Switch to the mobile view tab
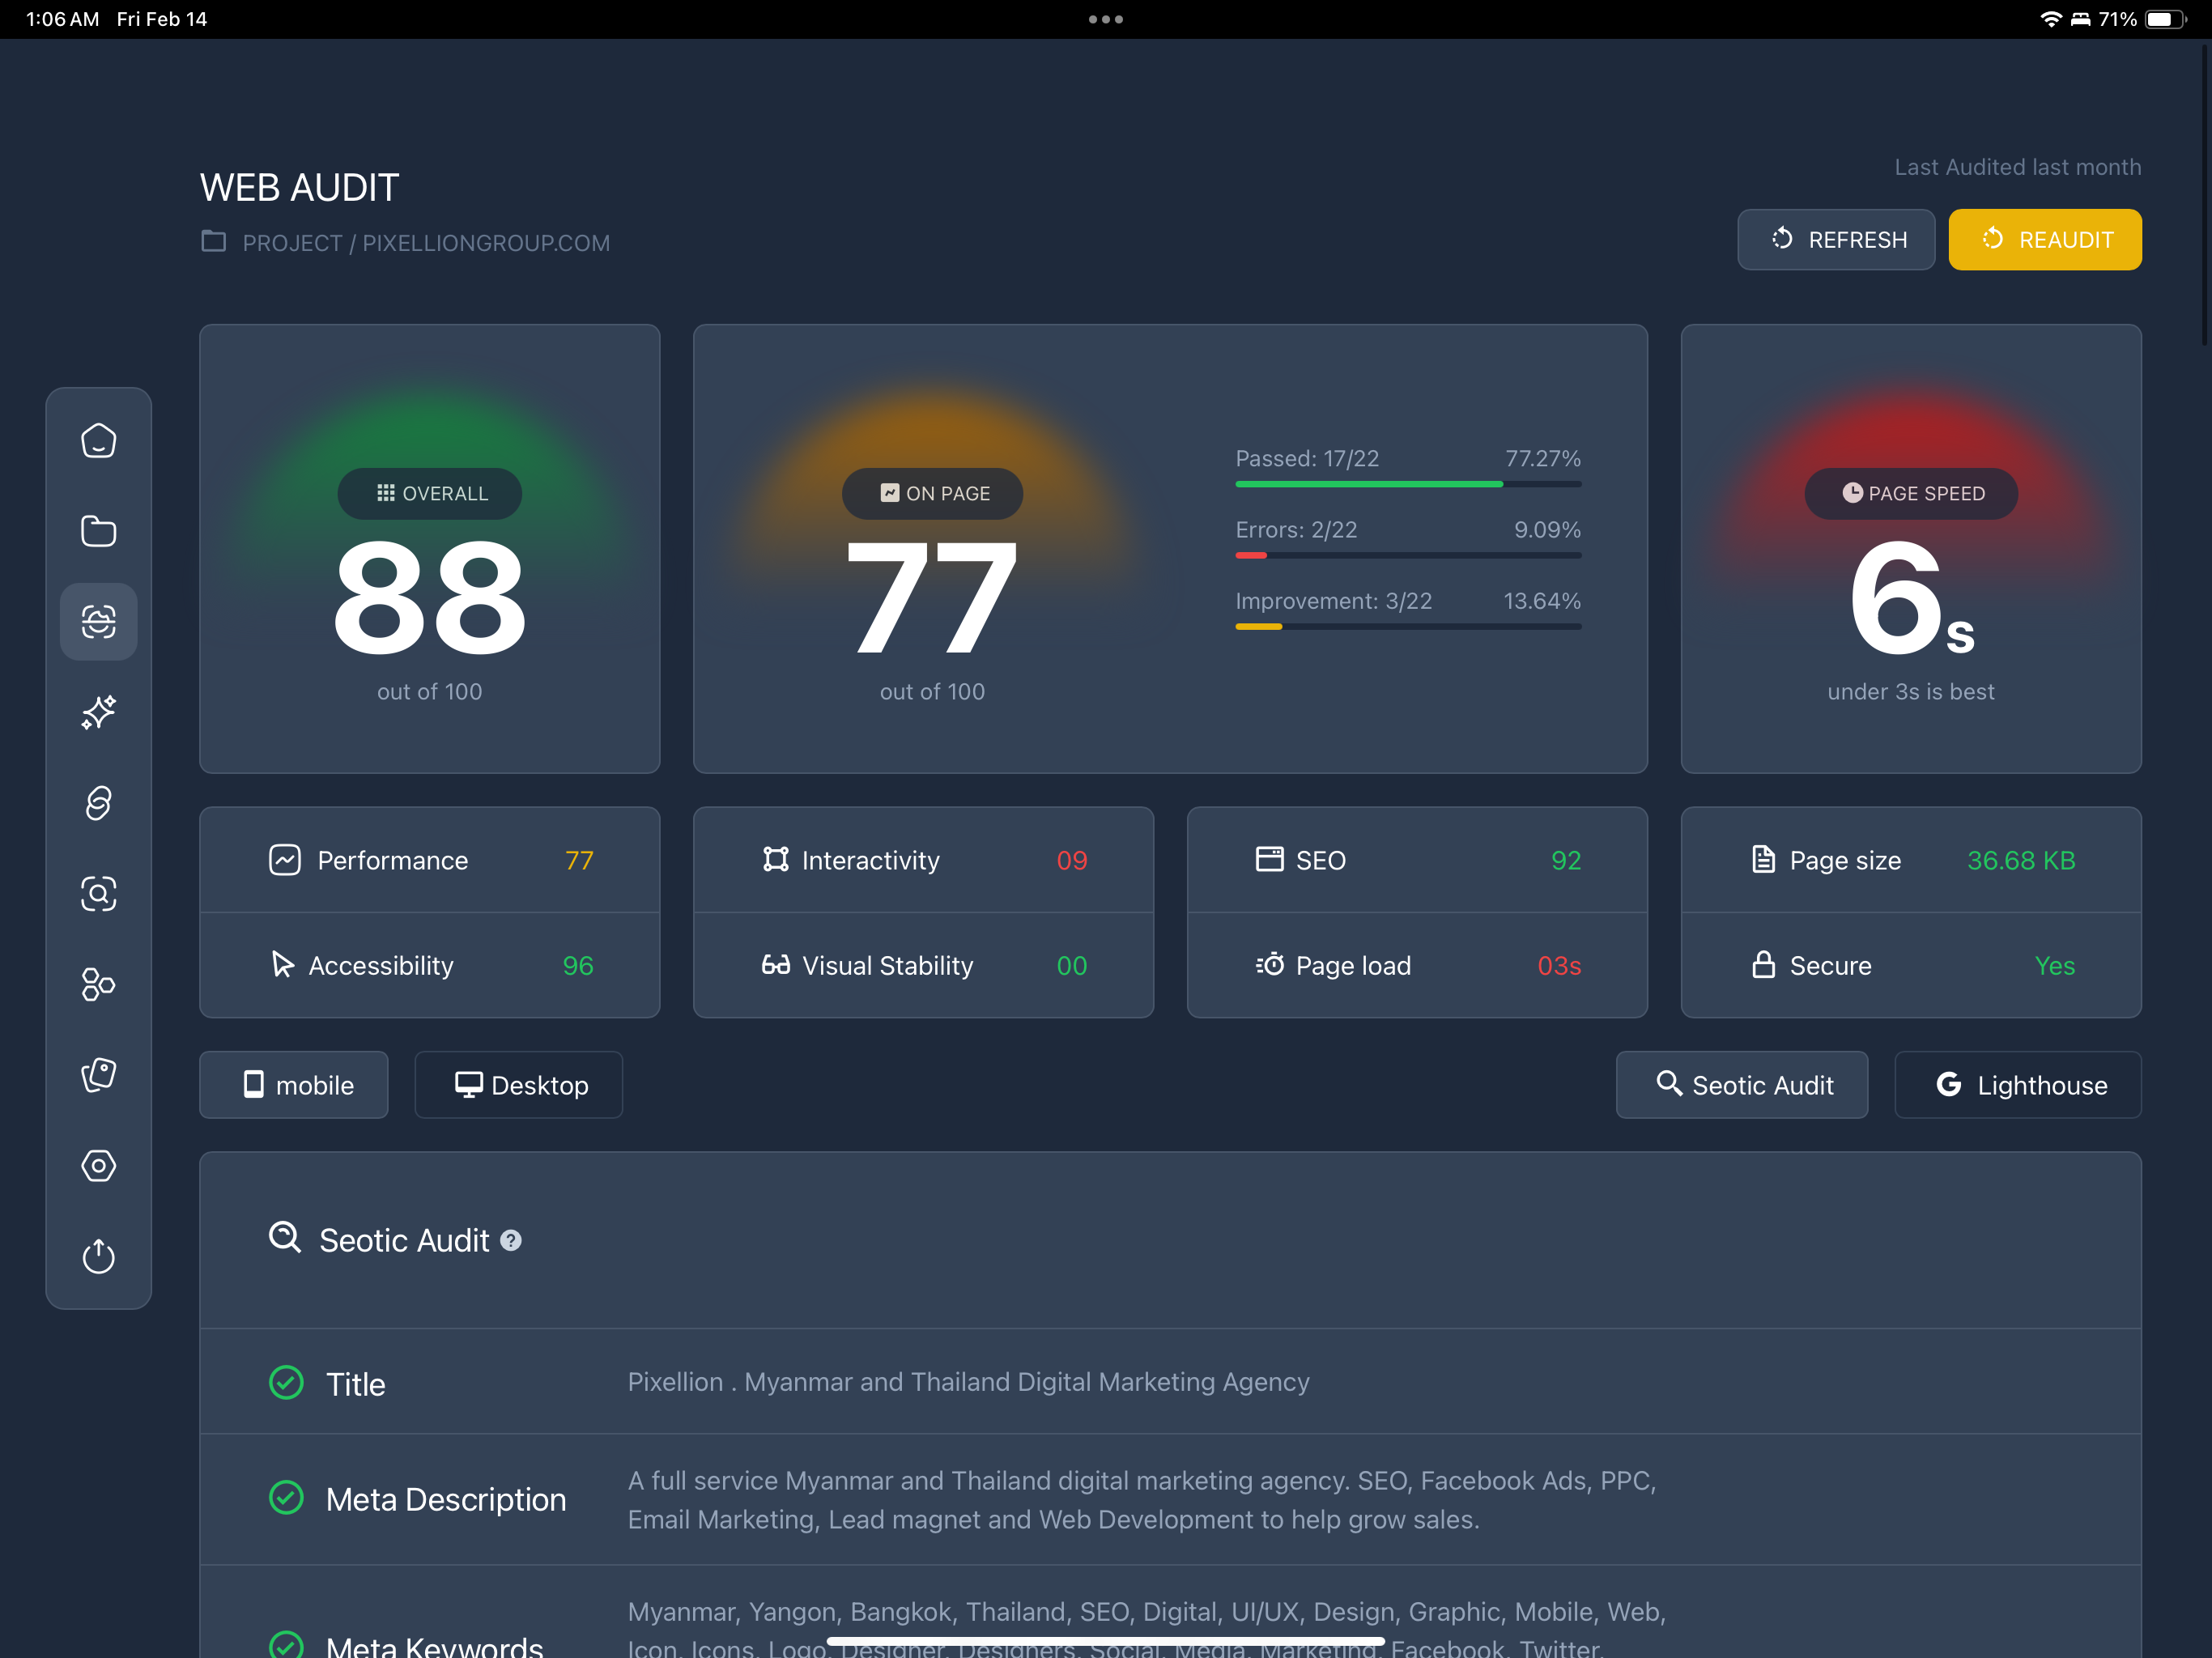2212x1658 pixels. tap(294, 1085)
